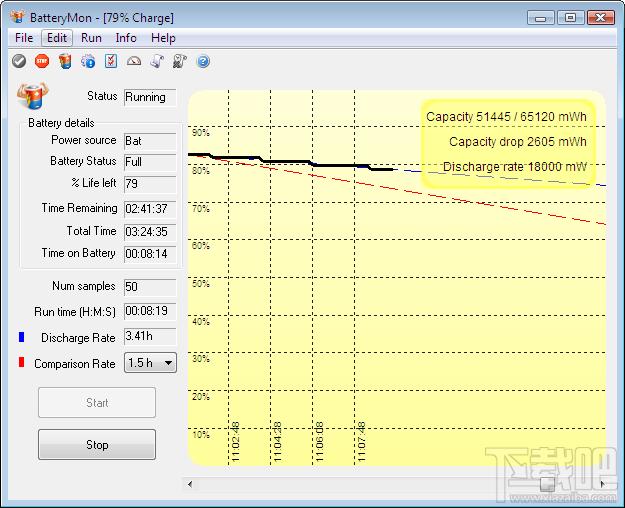Open the Edit menu
The image size is (625, 508).
(57, 38)
